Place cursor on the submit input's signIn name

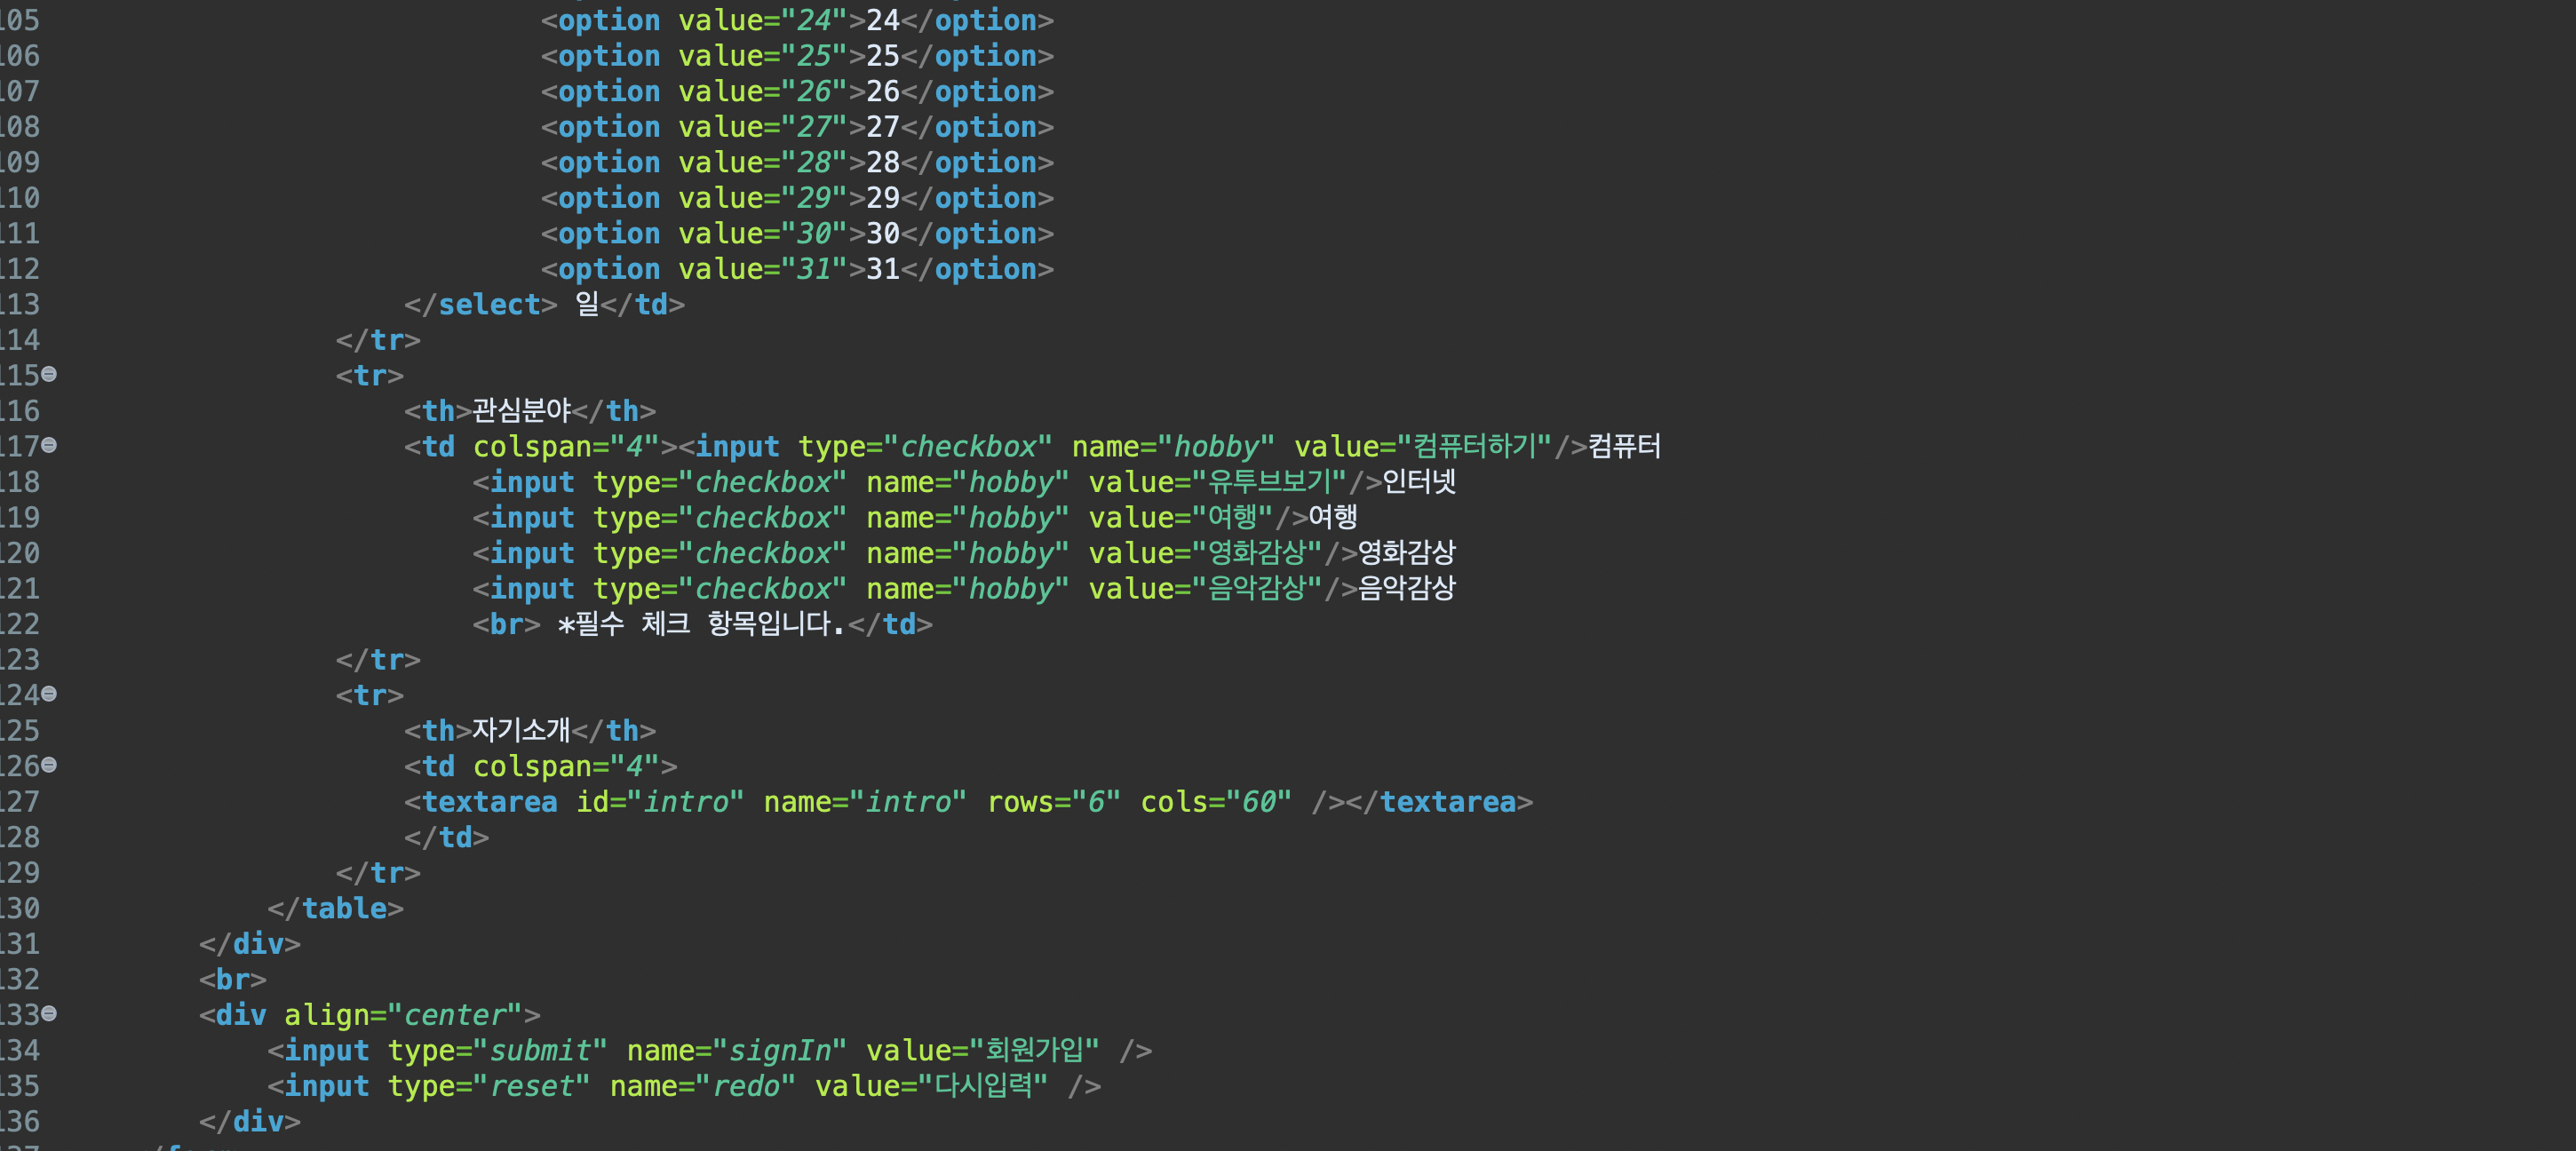(x=780, y=1051)
